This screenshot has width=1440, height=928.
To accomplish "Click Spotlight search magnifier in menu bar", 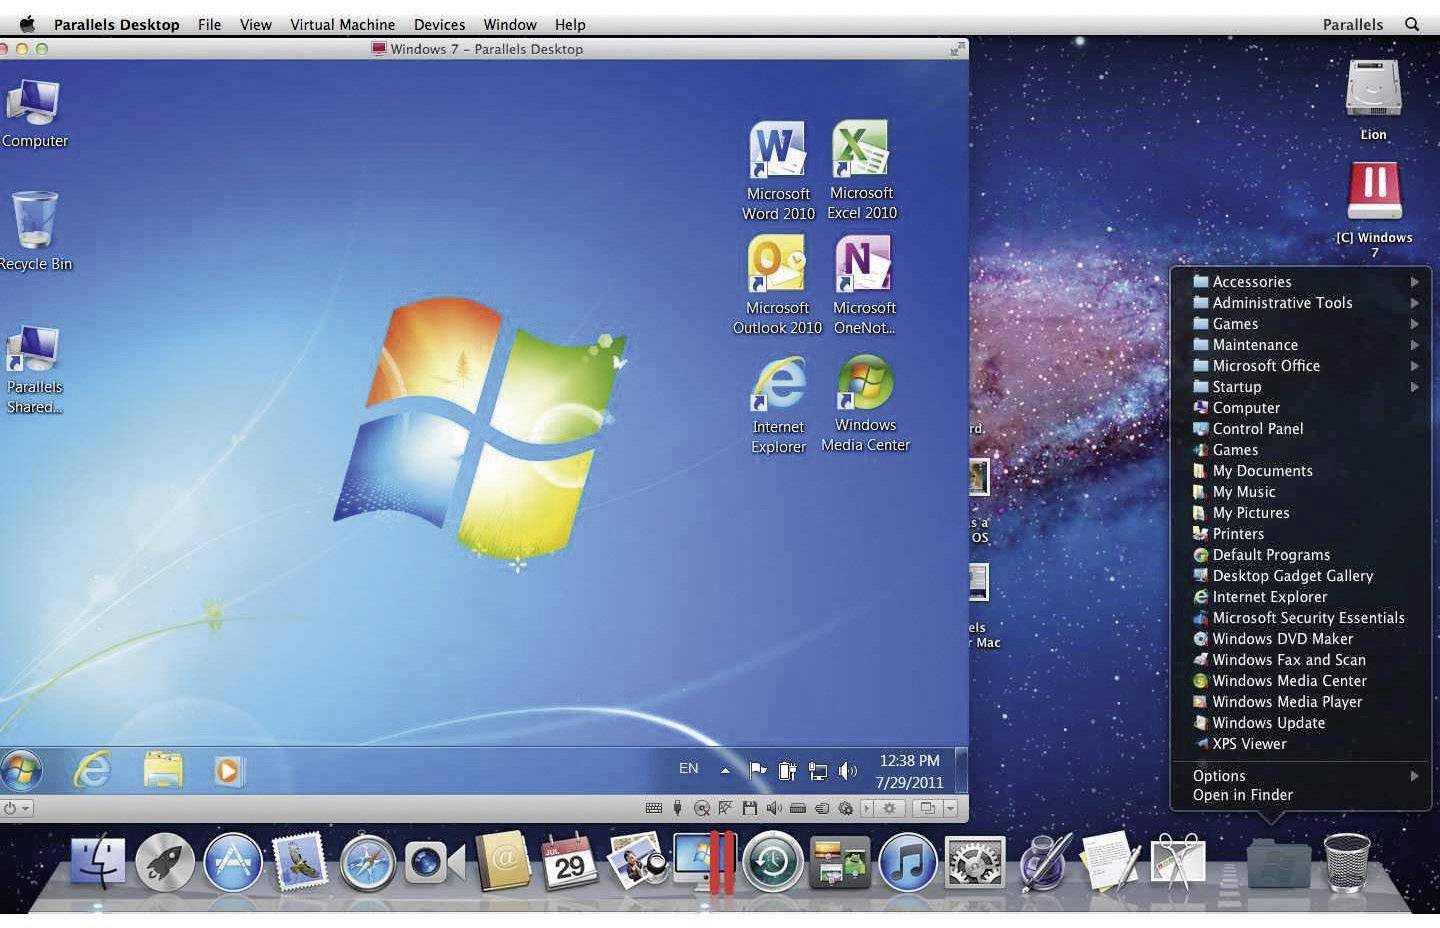I will coord(1412,24).
